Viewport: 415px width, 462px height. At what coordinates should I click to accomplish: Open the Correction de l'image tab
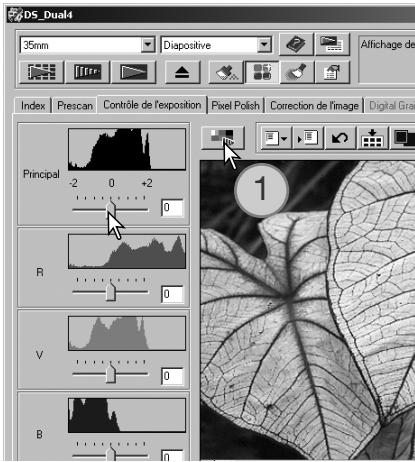click(314, 106)
